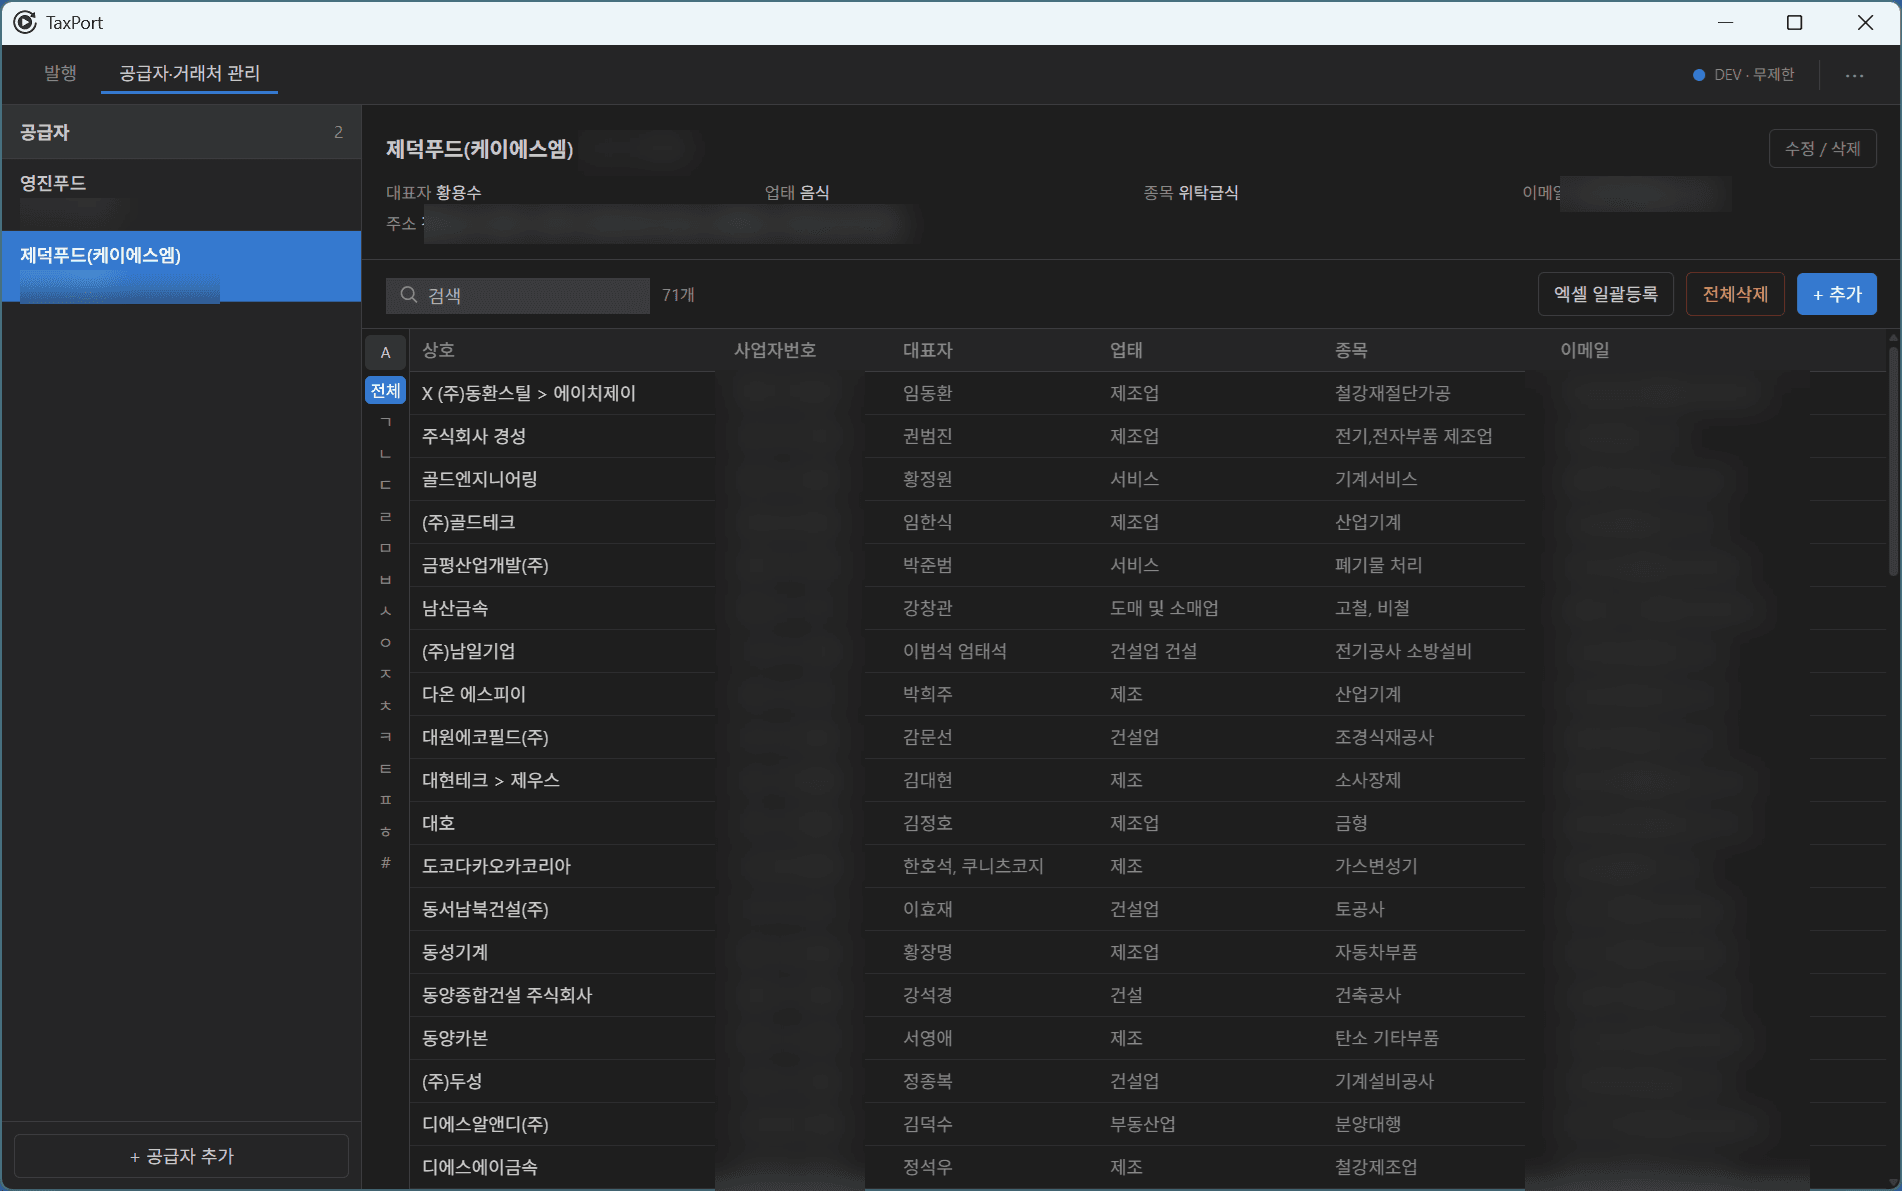The height and width of the screenshot is (1191, 1902).
Task: Filter list by ㄷ consonant index
Action: [x=385, y=485]
